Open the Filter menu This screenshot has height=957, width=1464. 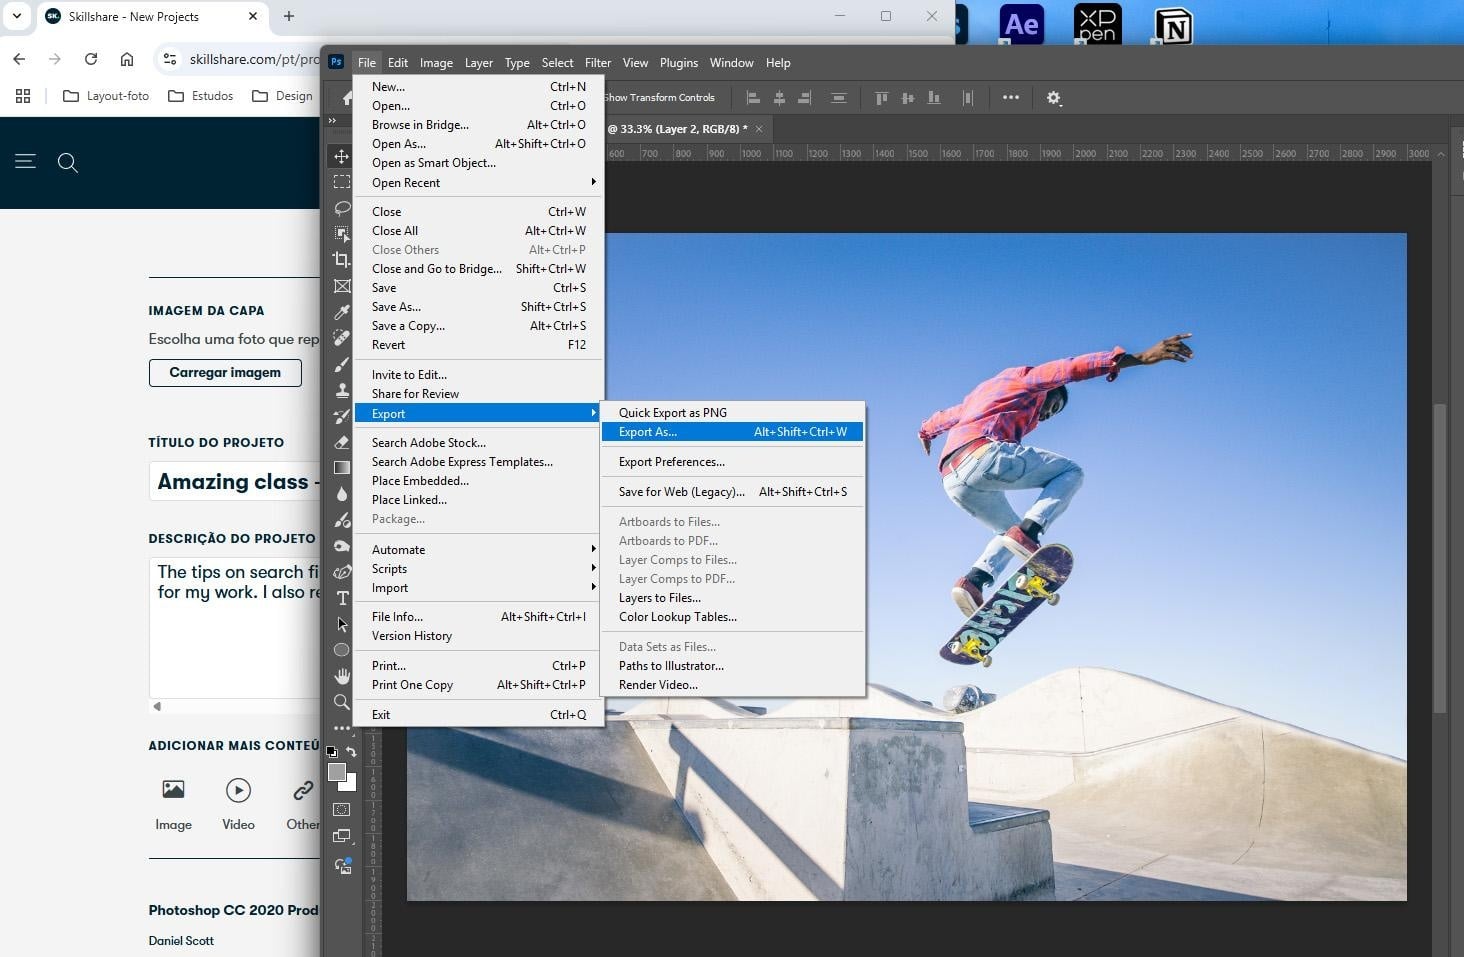pos(598,62)
